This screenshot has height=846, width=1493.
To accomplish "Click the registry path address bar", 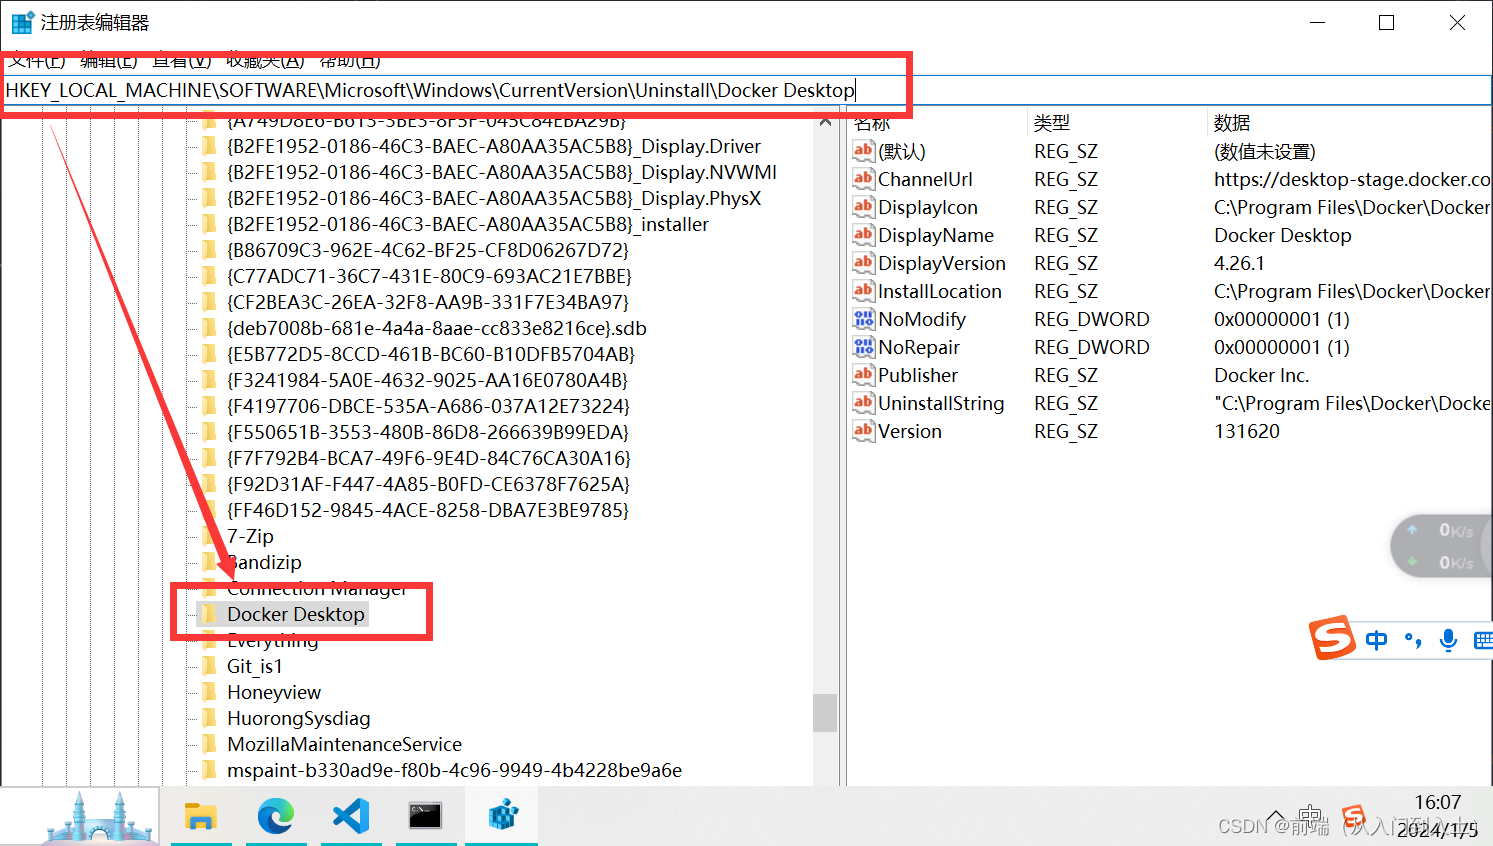I will tap(746, 90).
